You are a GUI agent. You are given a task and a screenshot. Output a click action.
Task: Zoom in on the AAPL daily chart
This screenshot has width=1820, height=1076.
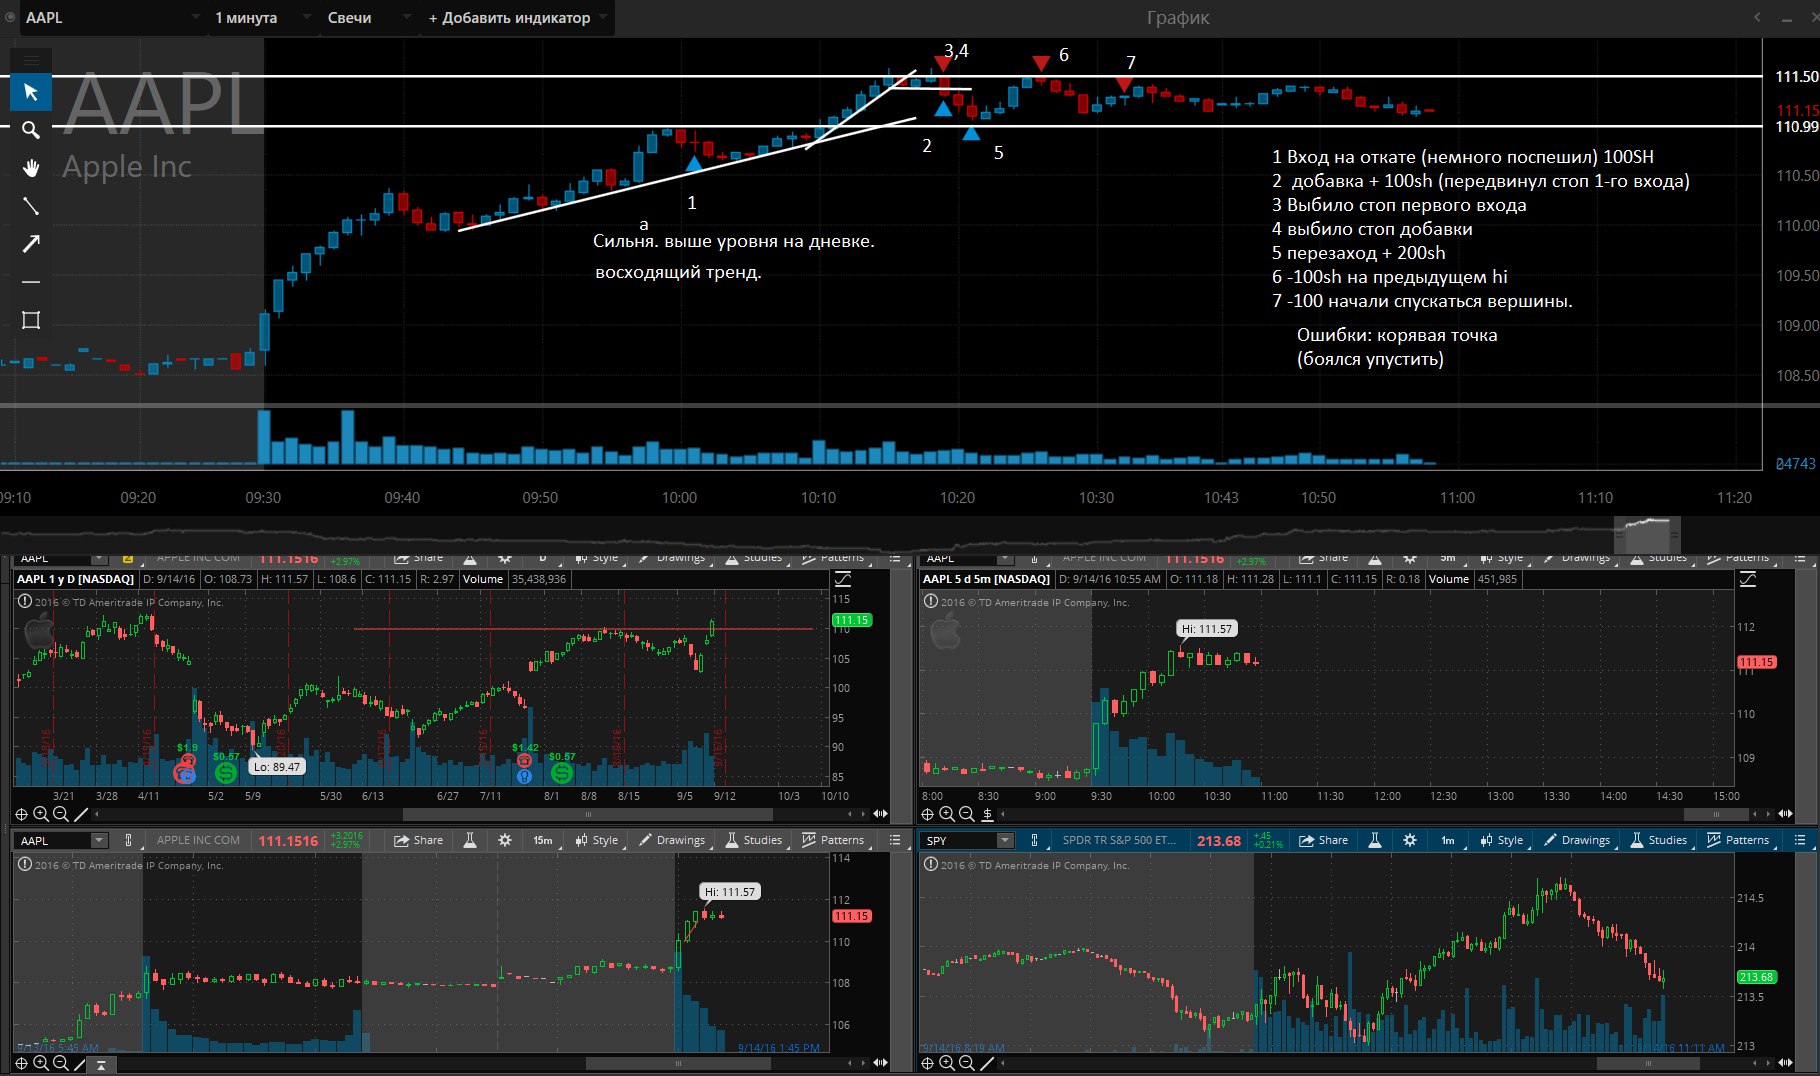(x=41, y=815)
